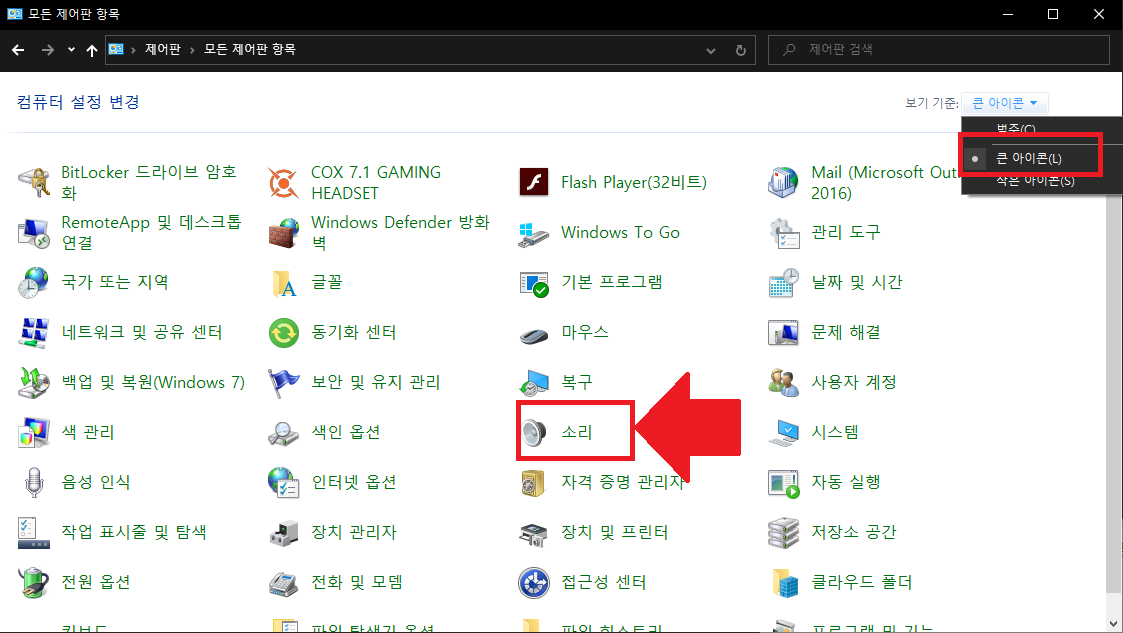Expand the address bar history dropdown
Viewport: 1123px width, 633px height.
pyautogui.click(x=710, y=50)
